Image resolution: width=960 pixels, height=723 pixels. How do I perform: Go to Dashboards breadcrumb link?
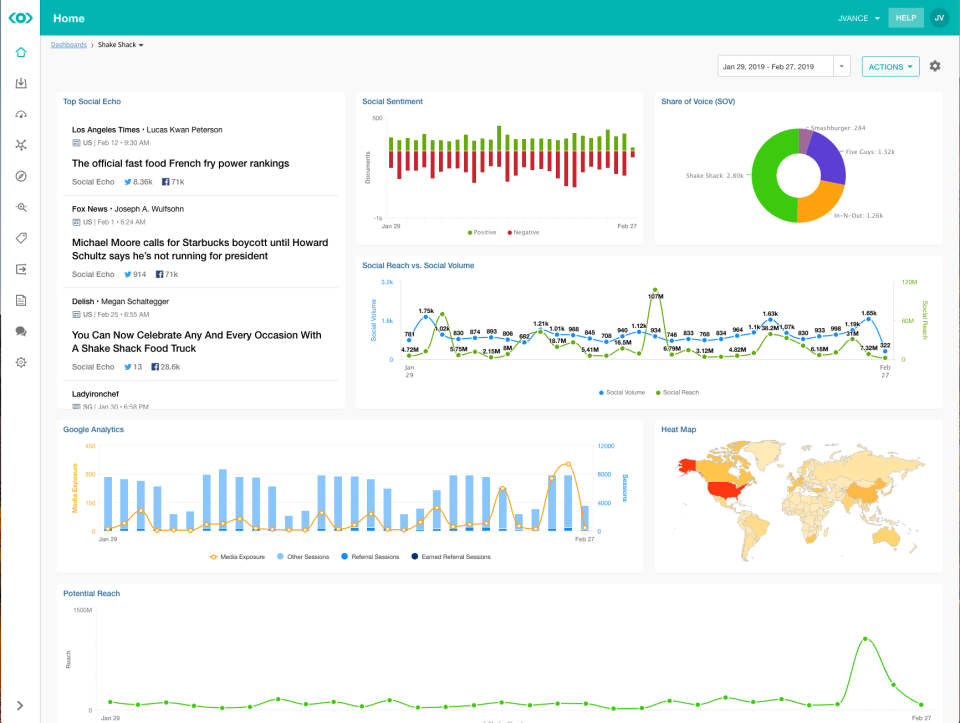[69, 45]
